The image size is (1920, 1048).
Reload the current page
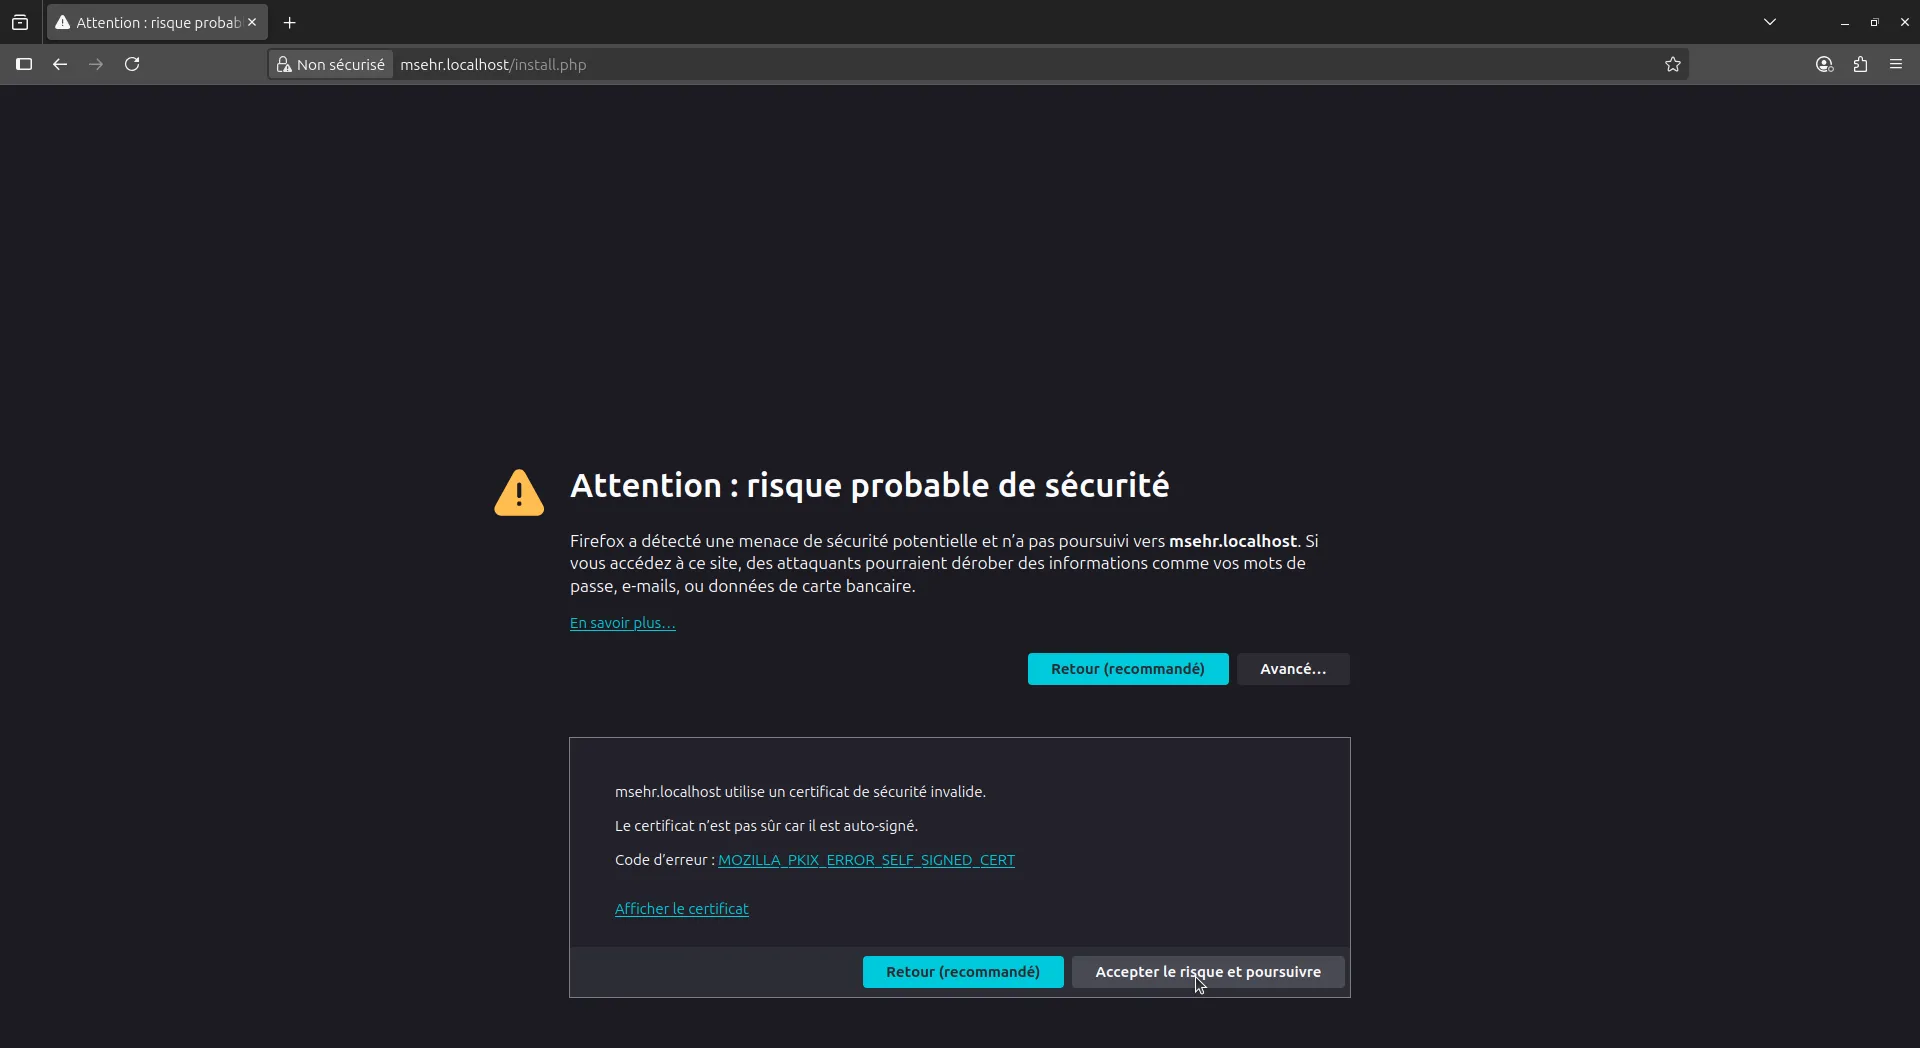131,64
